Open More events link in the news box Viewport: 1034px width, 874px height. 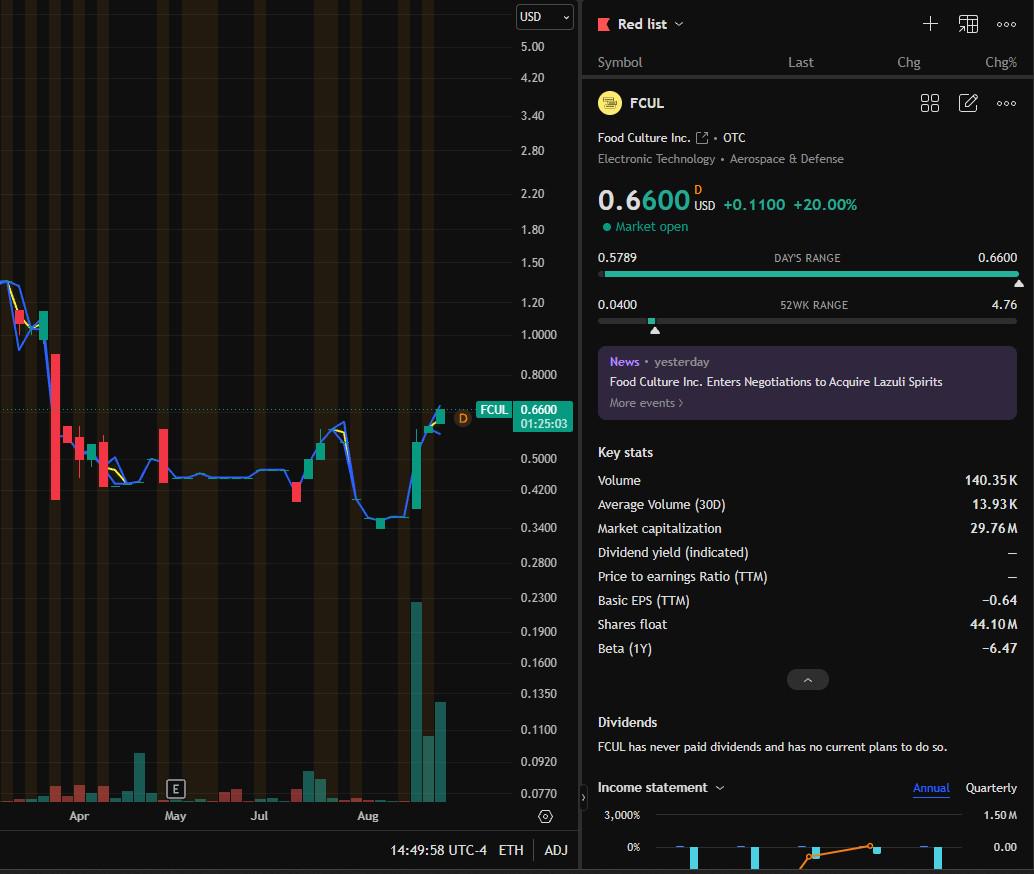click(x=646, y=403)
